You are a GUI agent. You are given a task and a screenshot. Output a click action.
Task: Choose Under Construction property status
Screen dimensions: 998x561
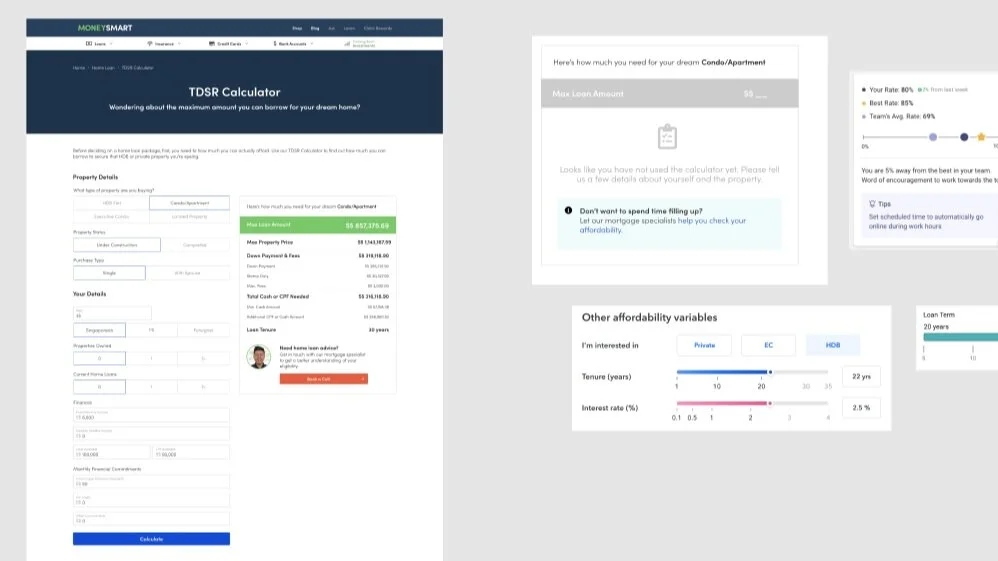[x=116, y=245]
